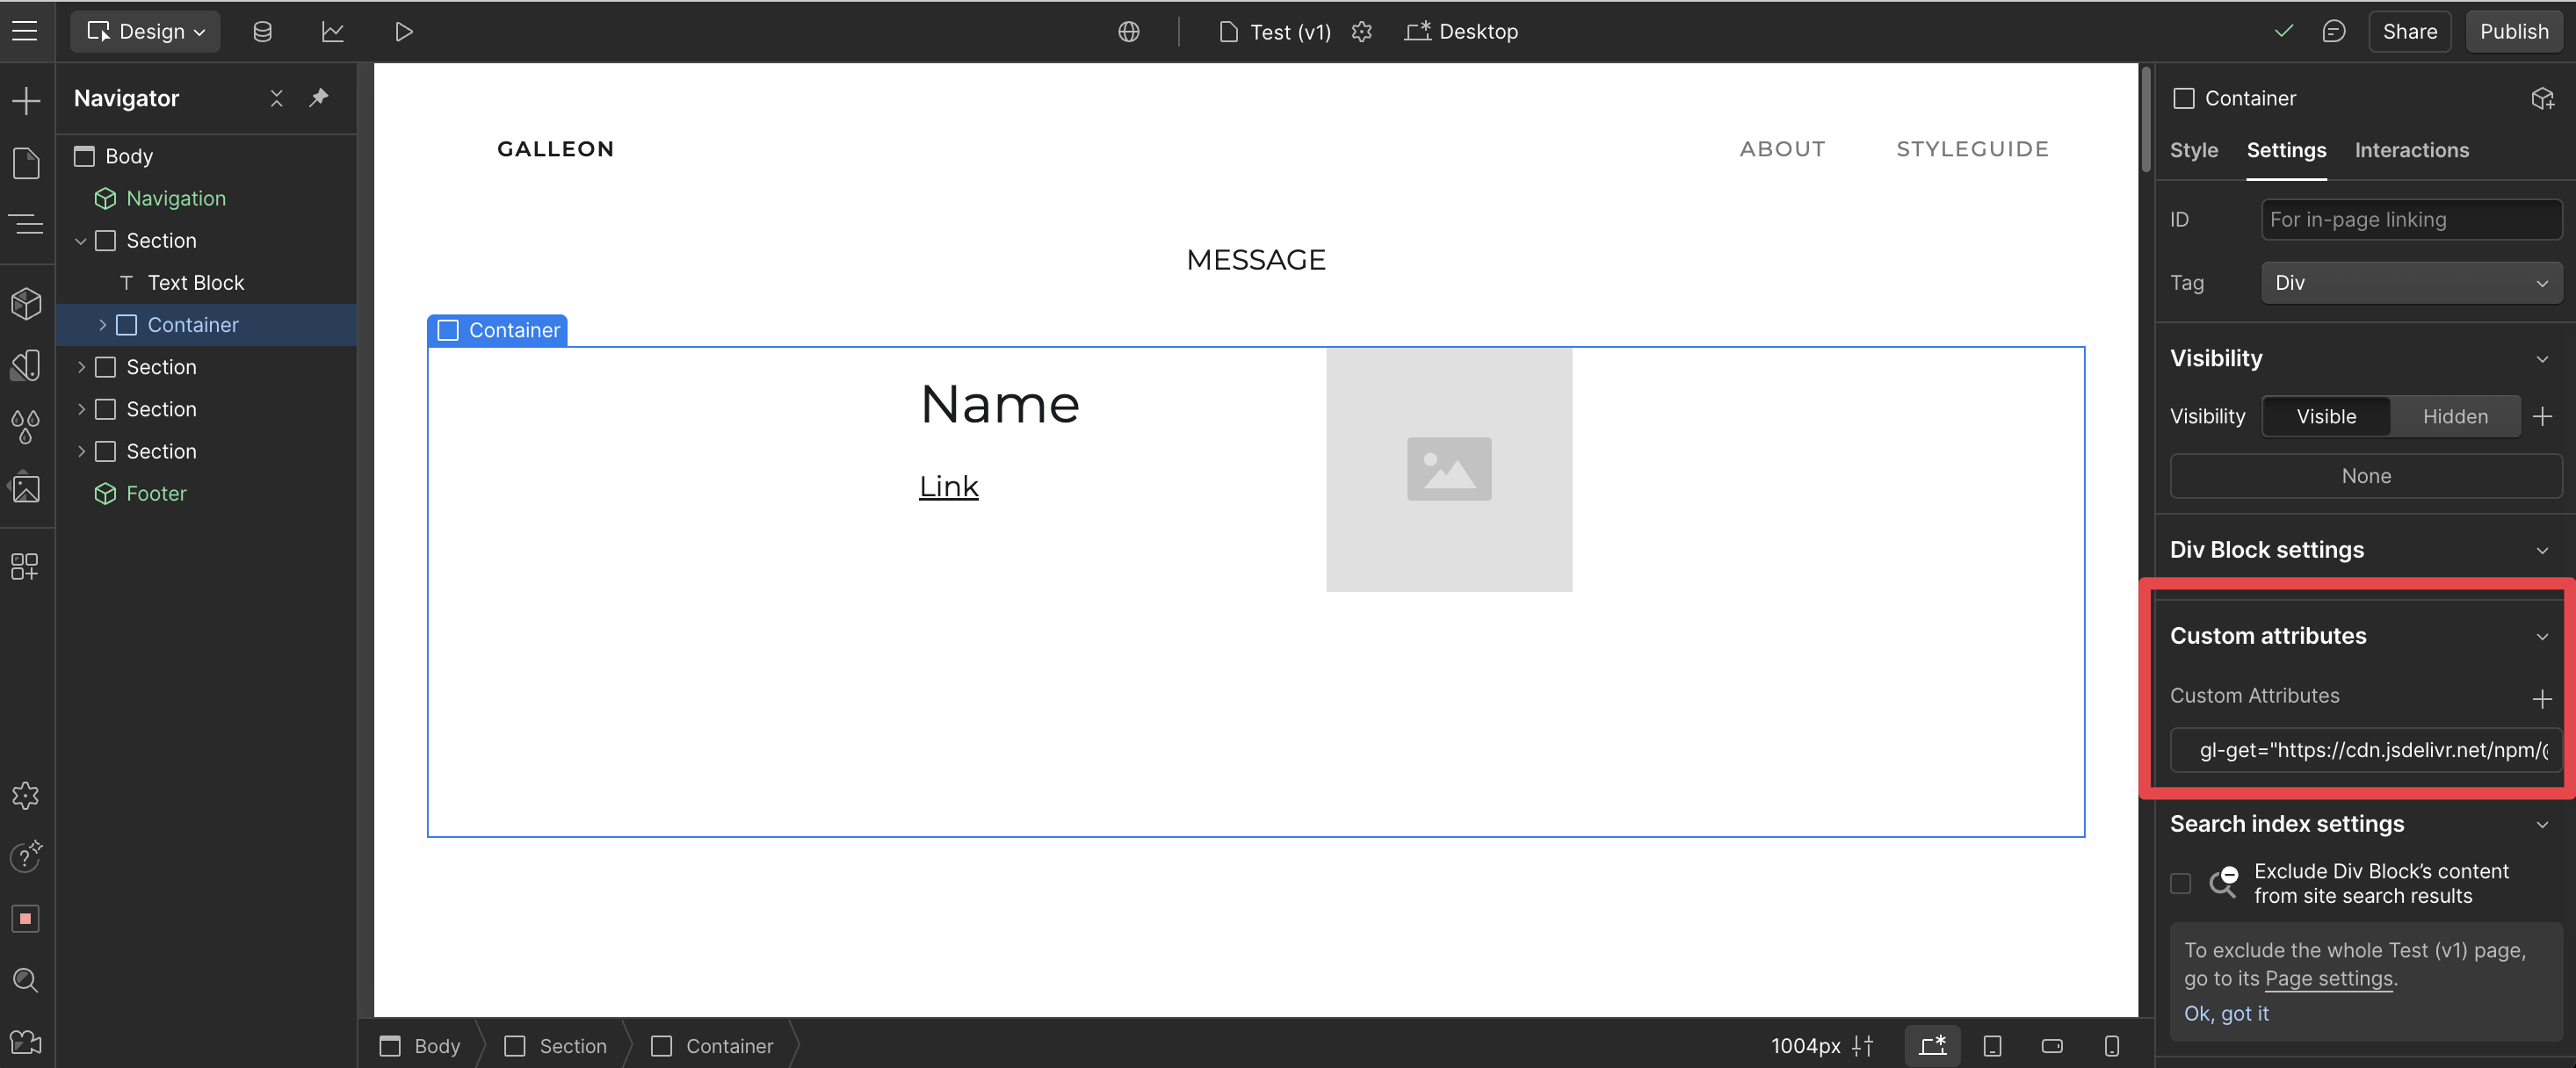Check Exclude Div Block's content checkbox
This screenshot has width=2576, height=1068.
tap(2181, 884)
